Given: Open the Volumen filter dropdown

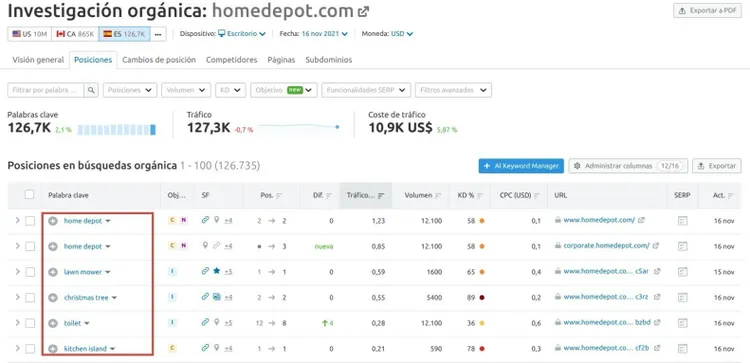Looking at the screenshot, I should 186,90.
